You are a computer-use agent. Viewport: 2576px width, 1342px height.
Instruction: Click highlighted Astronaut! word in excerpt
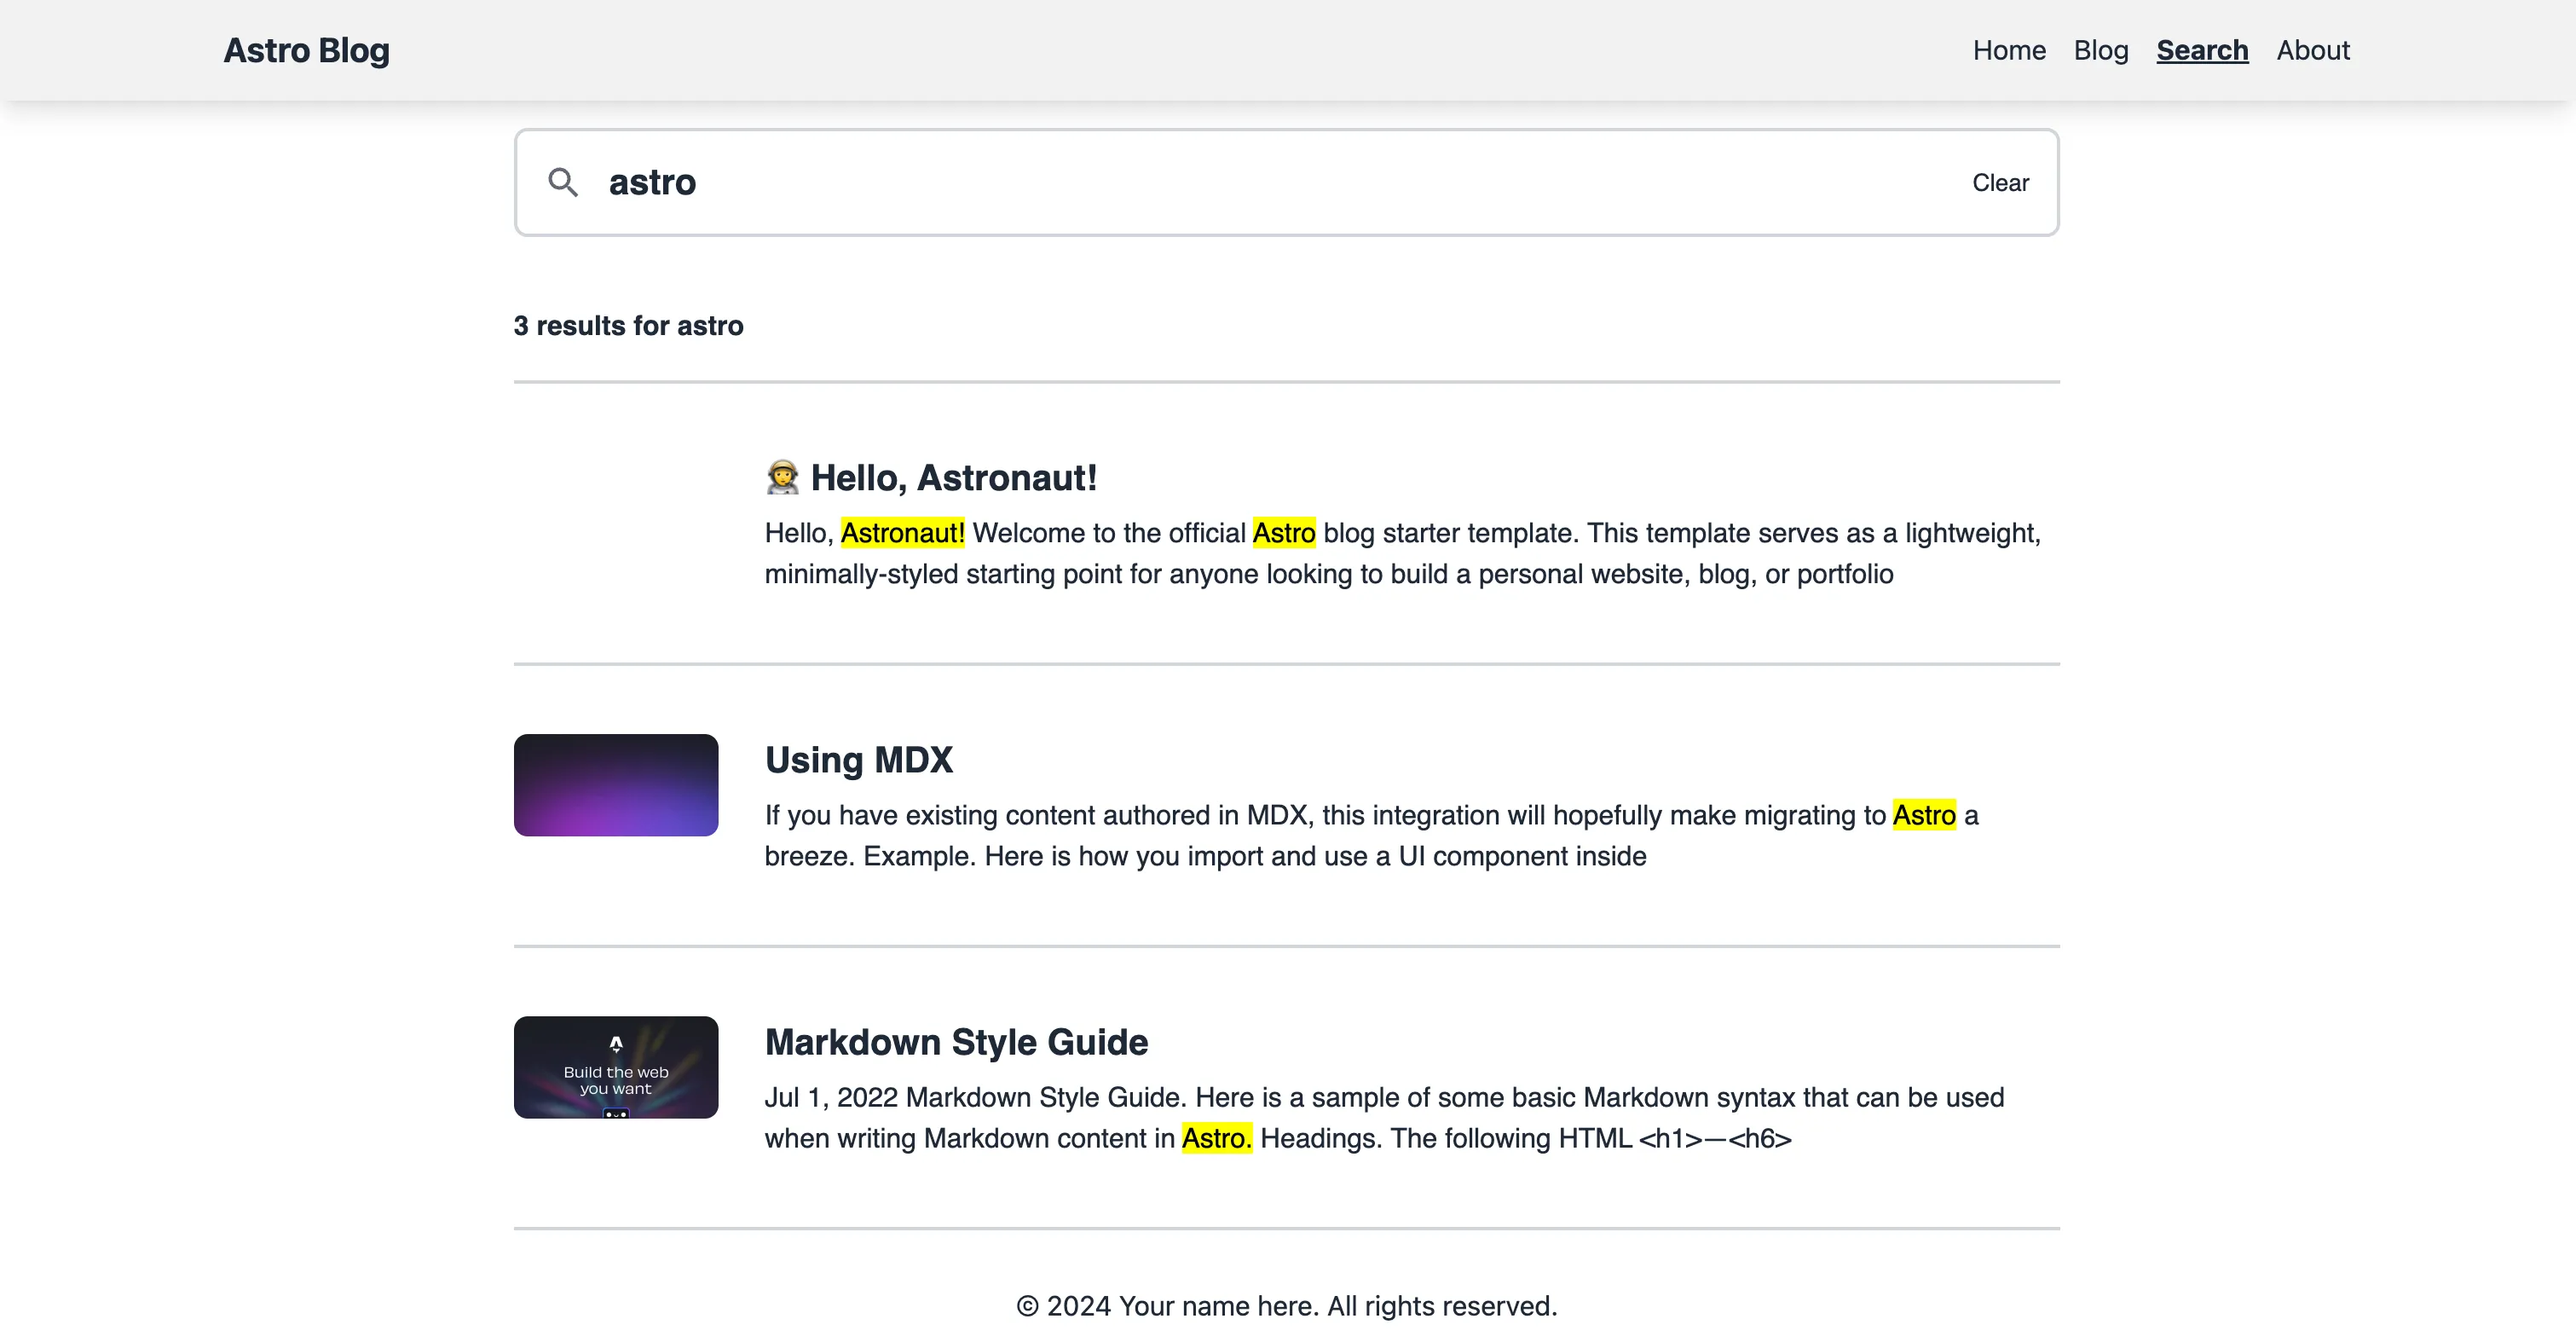tap(902, 533)
